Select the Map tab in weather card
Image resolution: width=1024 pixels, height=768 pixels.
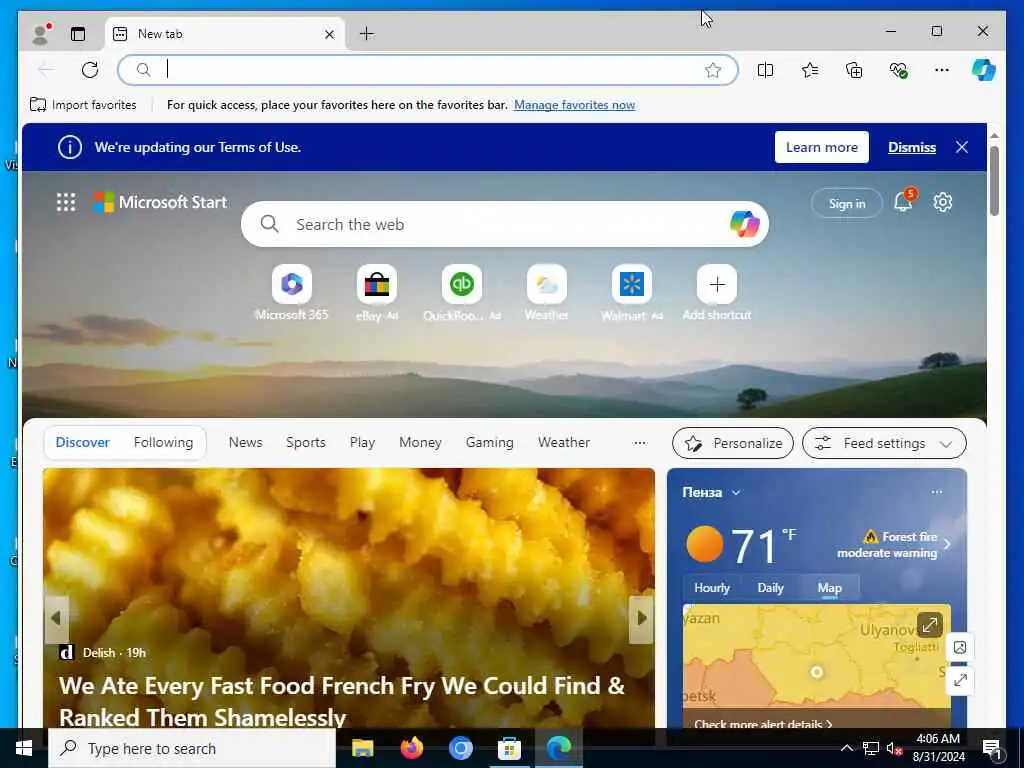point(829,588)
